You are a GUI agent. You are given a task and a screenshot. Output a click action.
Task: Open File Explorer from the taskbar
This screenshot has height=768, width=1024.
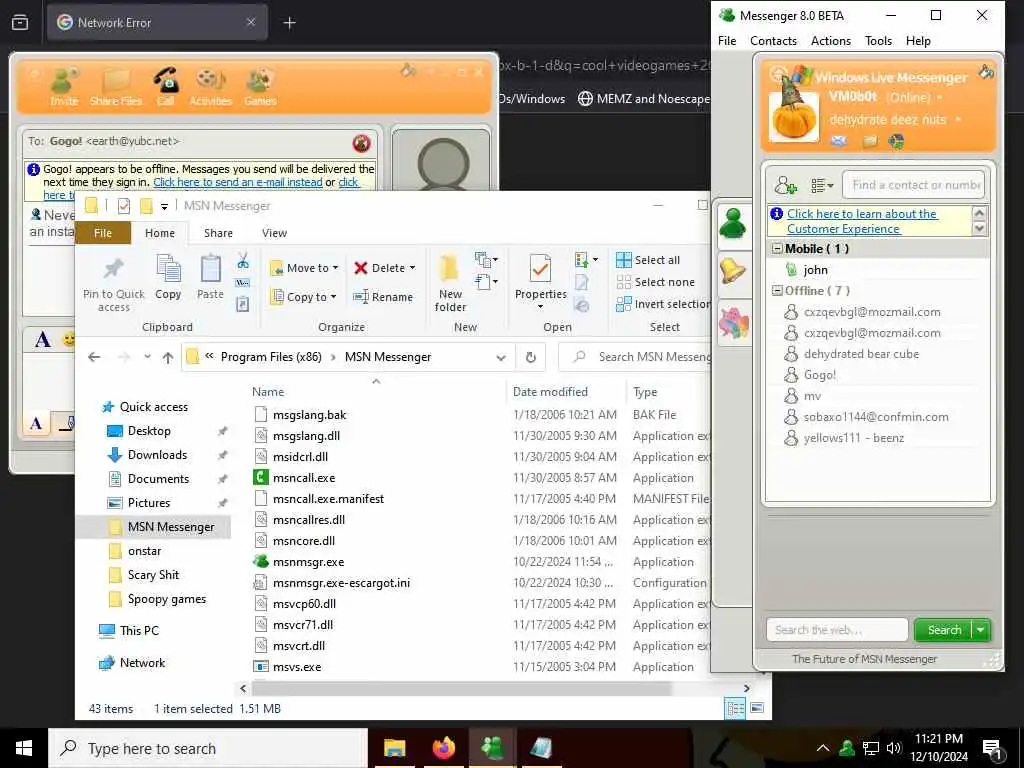(394, 748)
